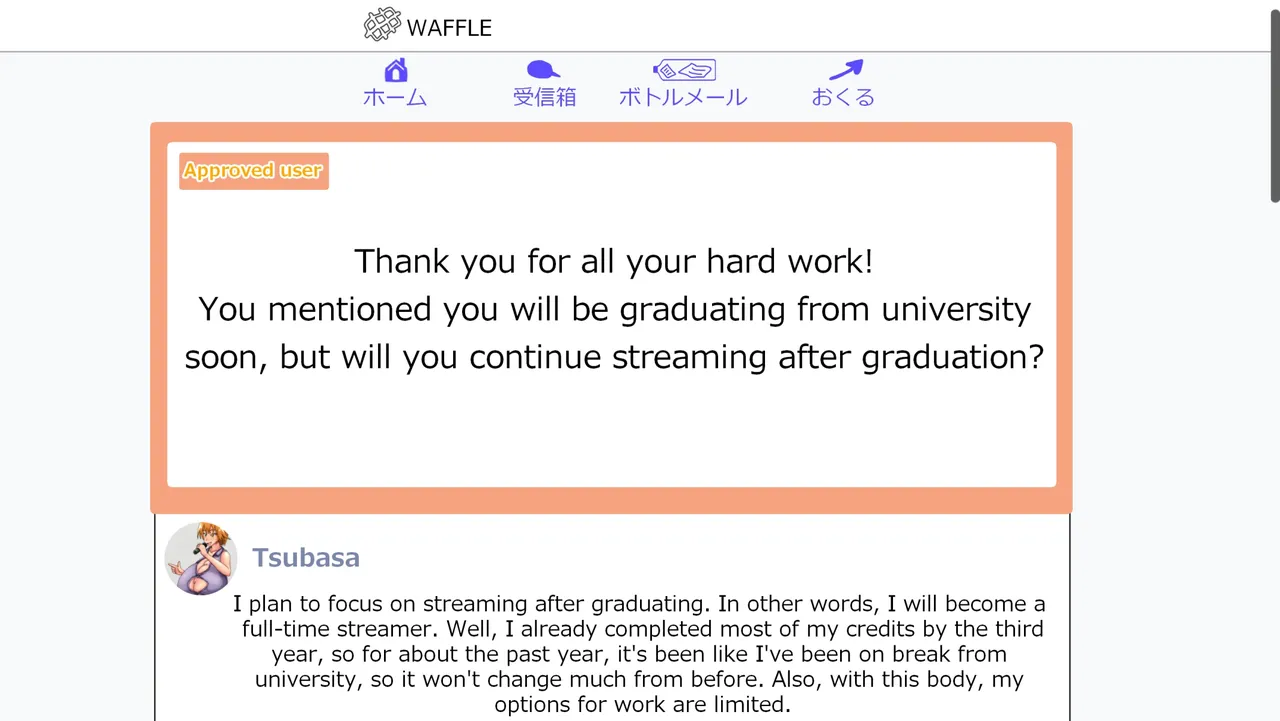Click the vertical scrollbar thumb

[1274, 100]
